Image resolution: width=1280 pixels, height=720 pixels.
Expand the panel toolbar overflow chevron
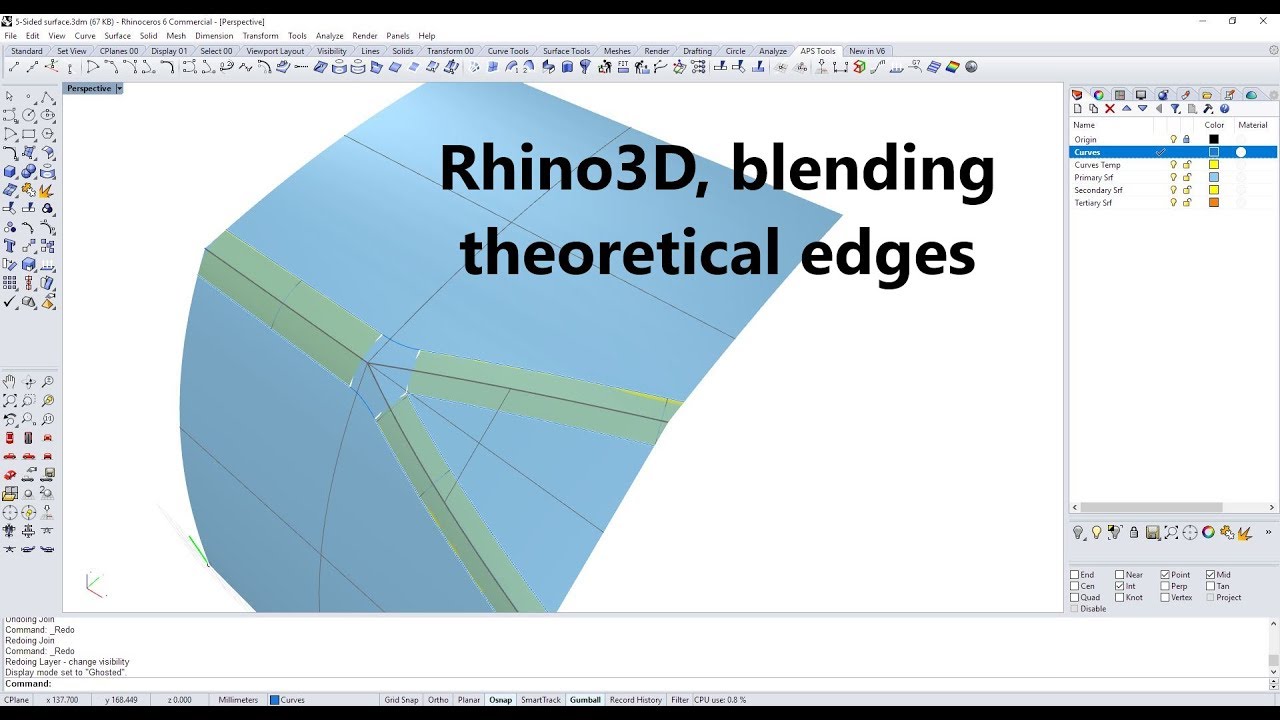[1268, 532]
